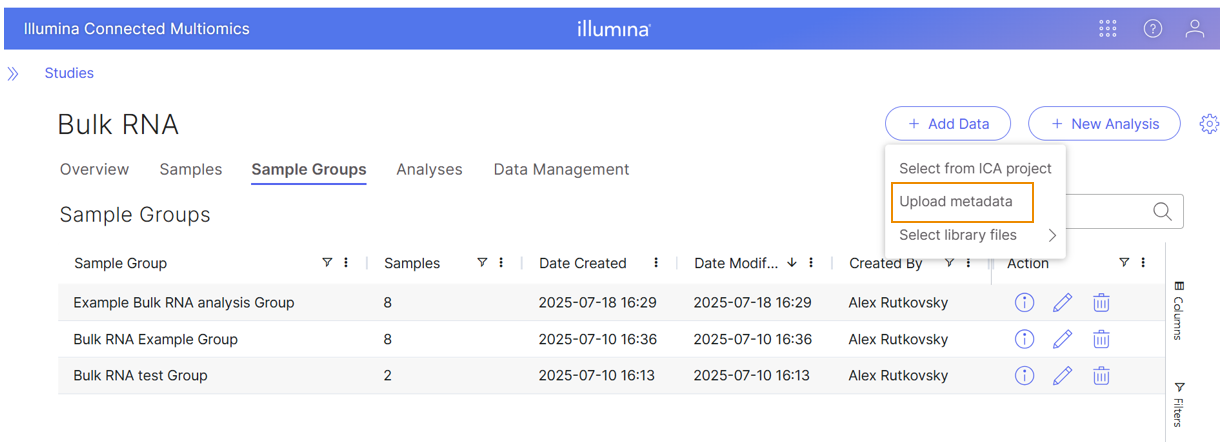Open the user profile icon
Screen dimensions: 1225x442
1194,29
